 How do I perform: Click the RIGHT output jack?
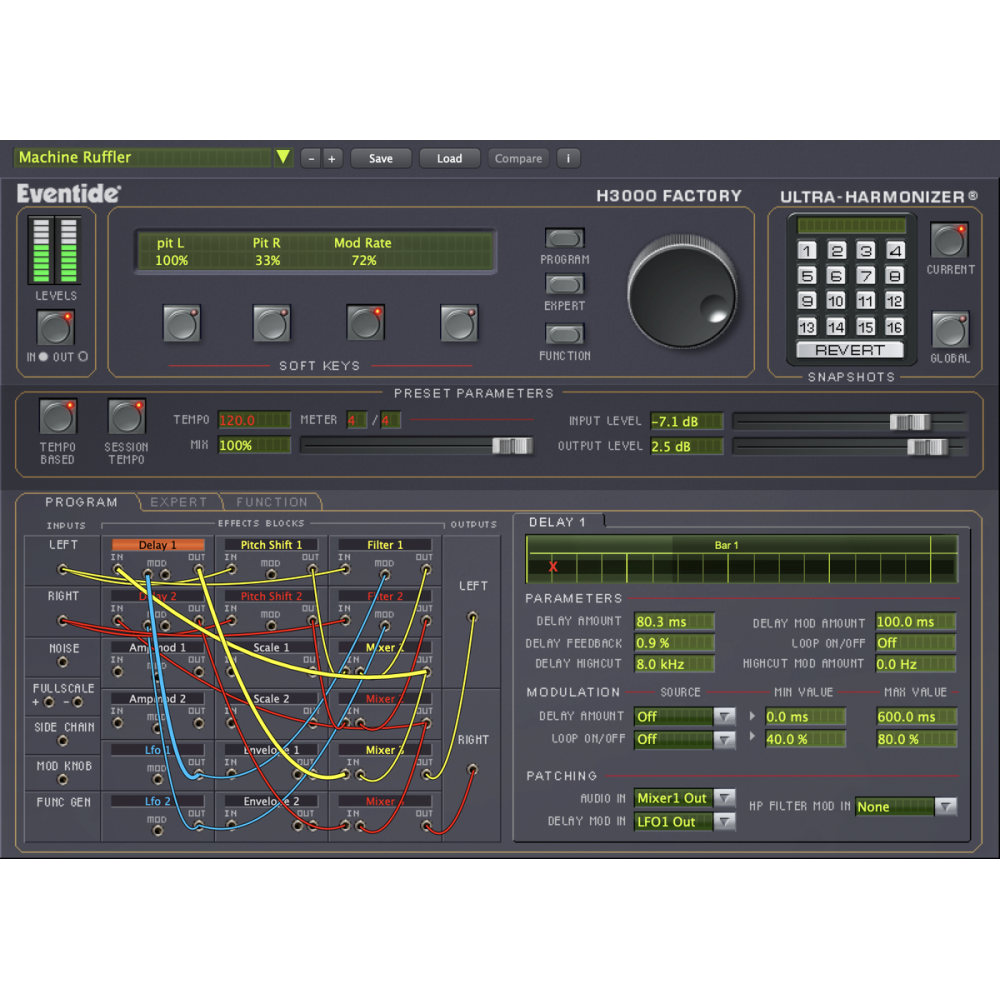471,770
